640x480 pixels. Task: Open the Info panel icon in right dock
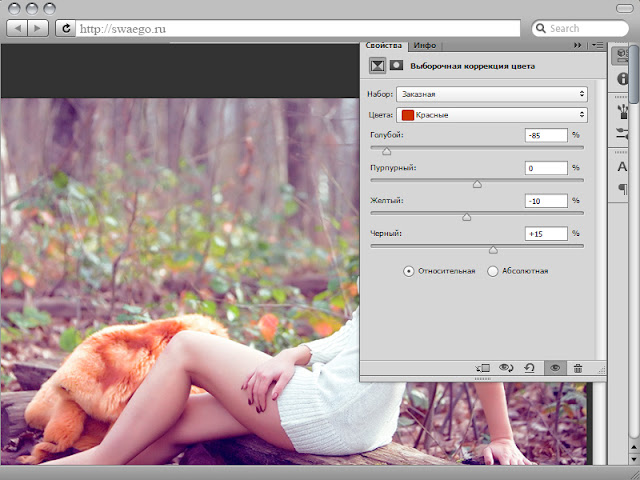click(x=623, y=78)
